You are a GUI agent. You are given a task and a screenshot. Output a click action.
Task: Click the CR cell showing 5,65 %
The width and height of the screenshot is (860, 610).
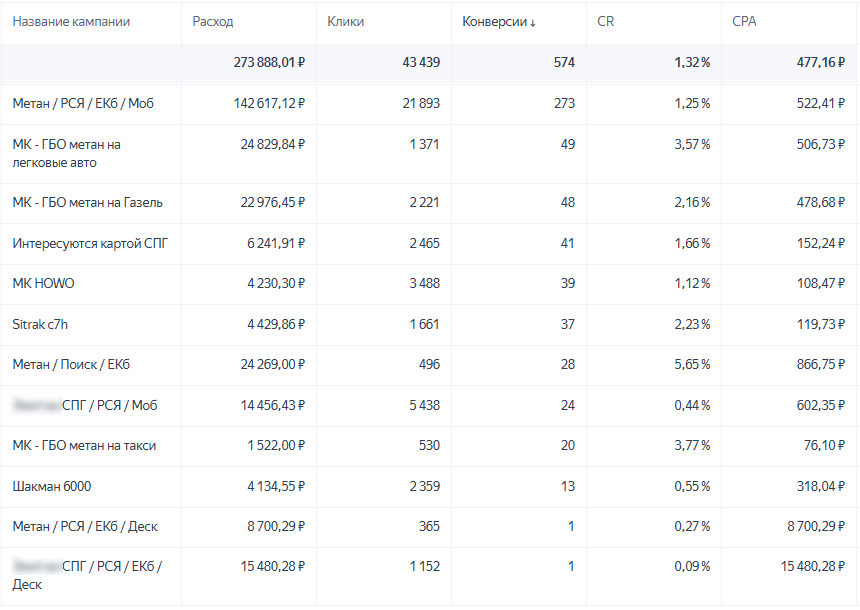pyautogui.click(x=691, y=365)
